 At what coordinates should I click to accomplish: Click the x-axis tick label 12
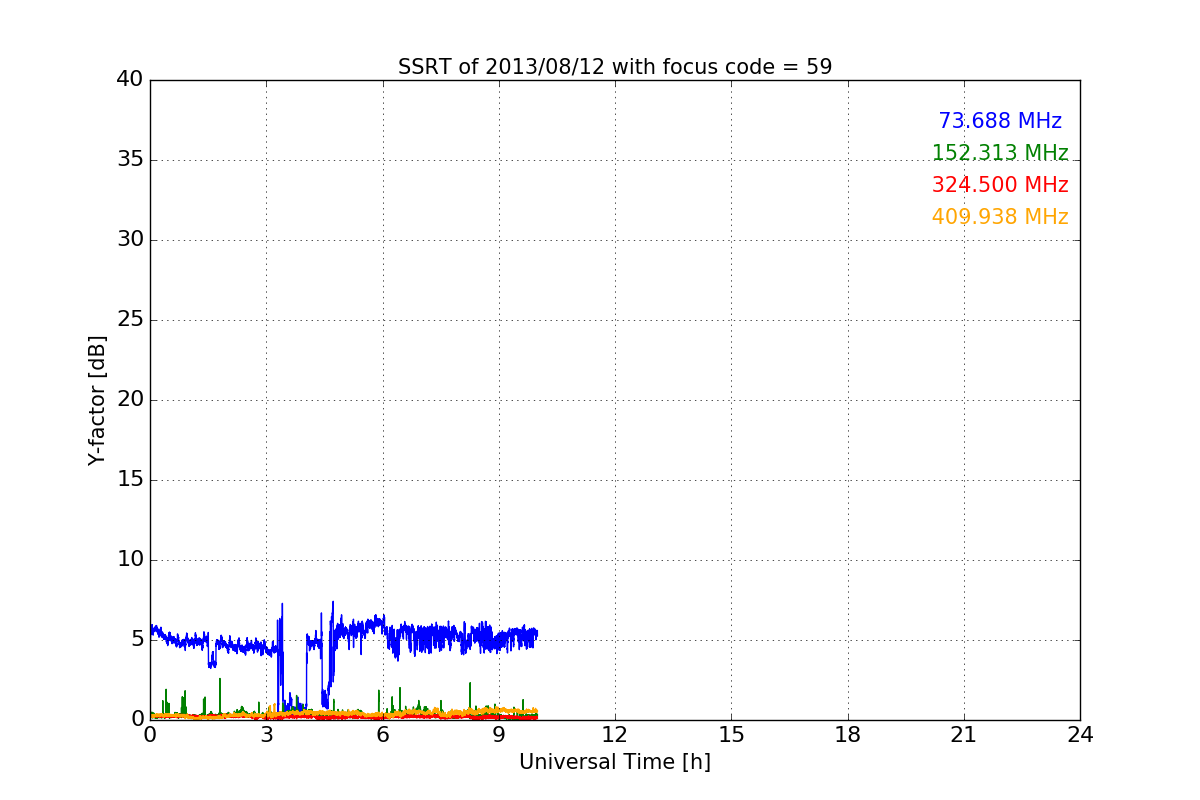click(x=615, y=735)
